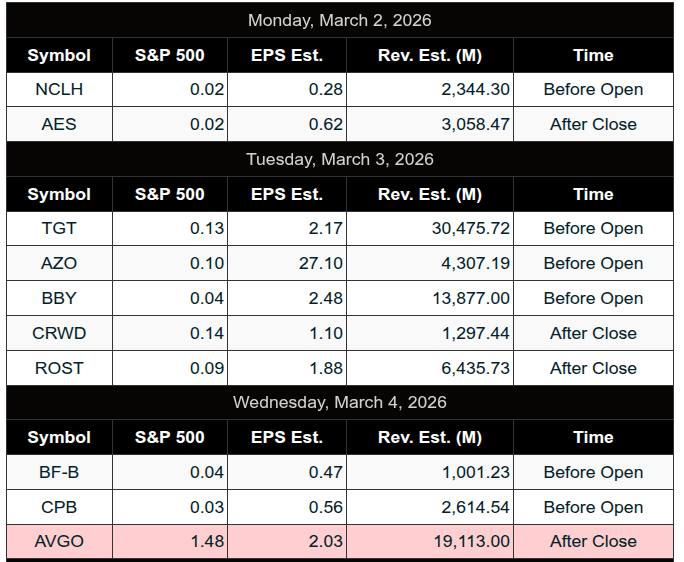The width and height of the screenshot is (684, 562).
Task: Open the AES symbol row
Action: (59, 125)
